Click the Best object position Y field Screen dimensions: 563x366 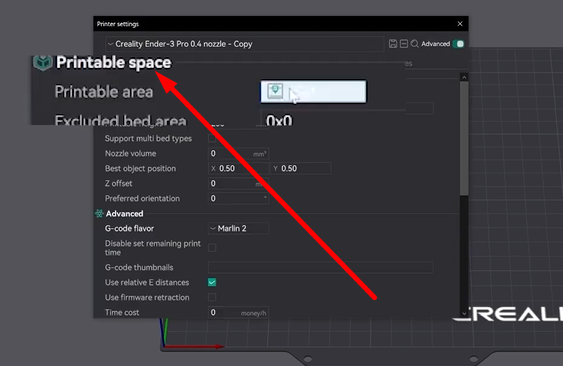301,168
